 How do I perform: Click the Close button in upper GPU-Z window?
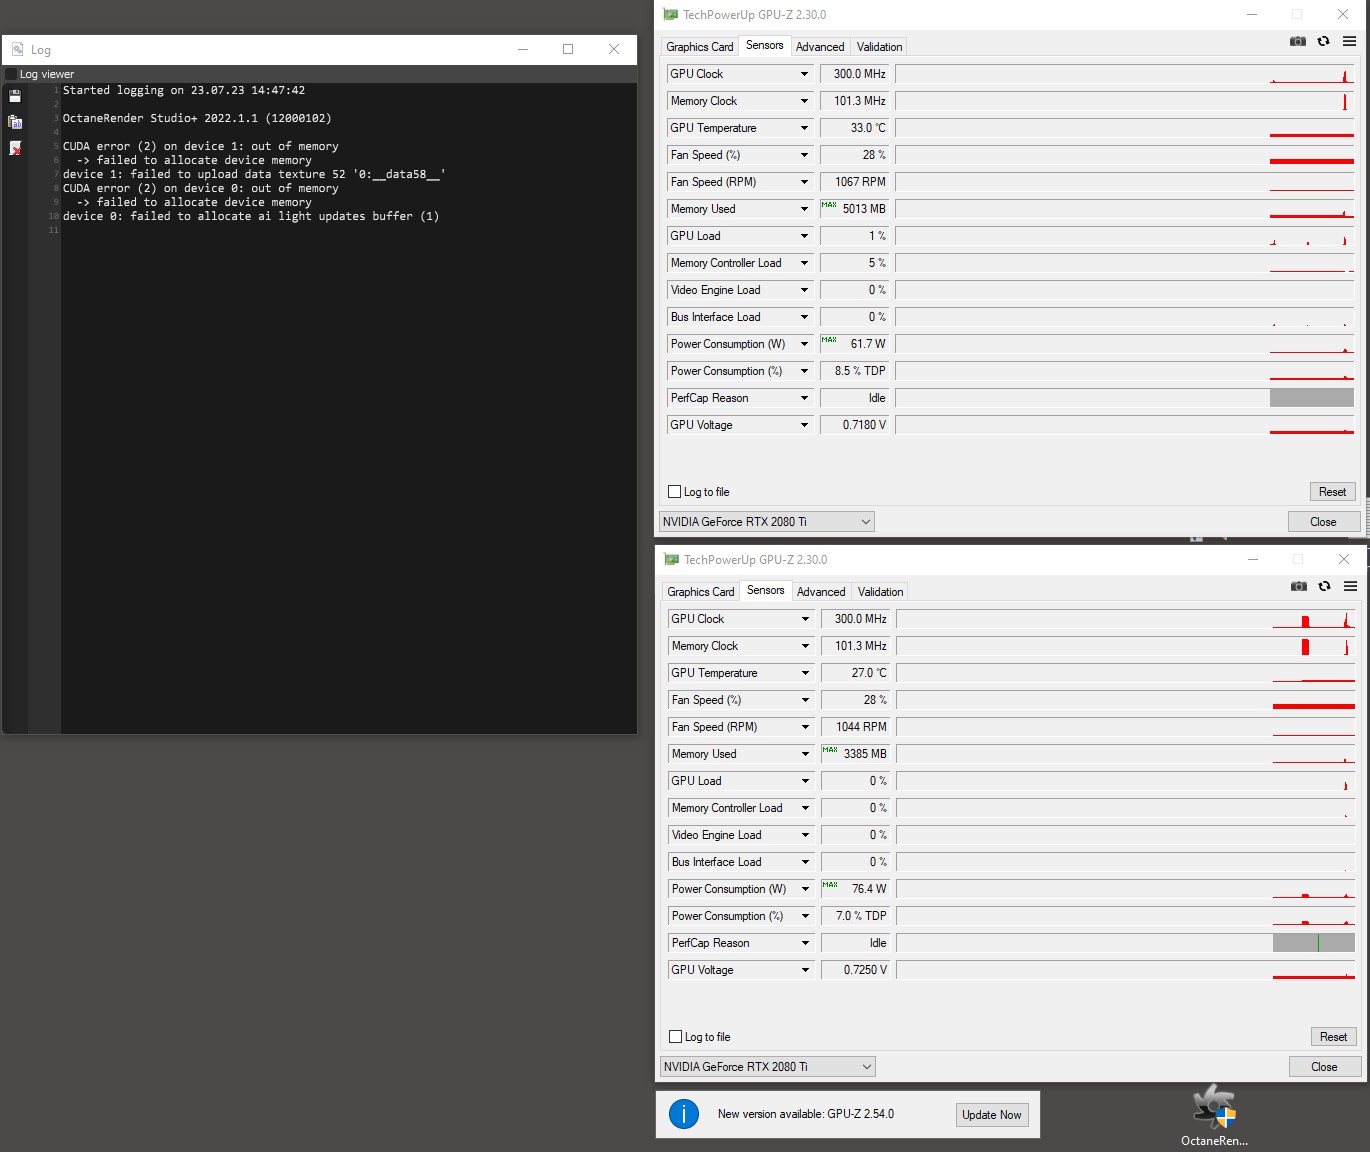[1324, 522]
